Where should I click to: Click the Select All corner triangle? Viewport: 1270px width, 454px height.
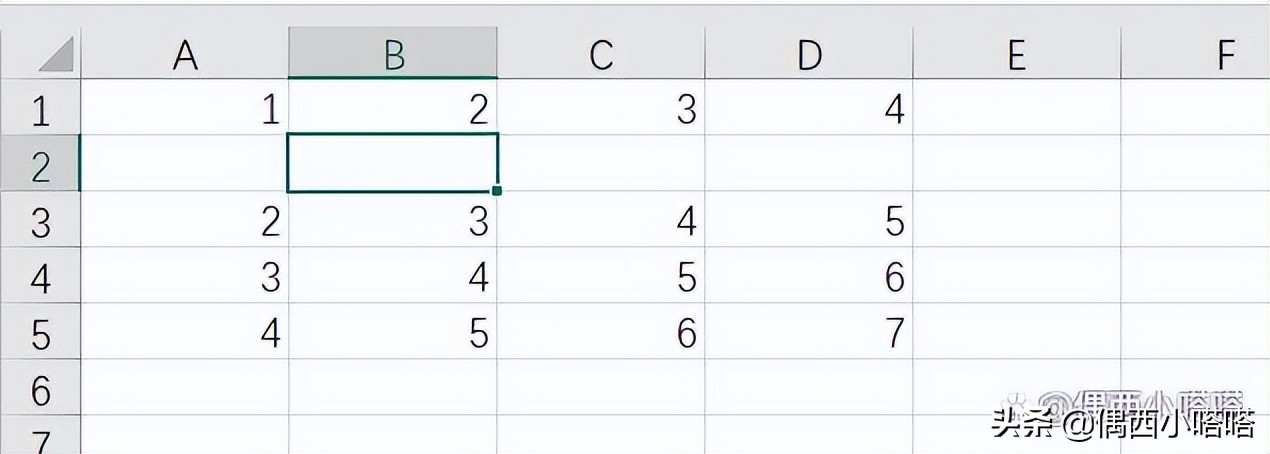click(57, 56)
